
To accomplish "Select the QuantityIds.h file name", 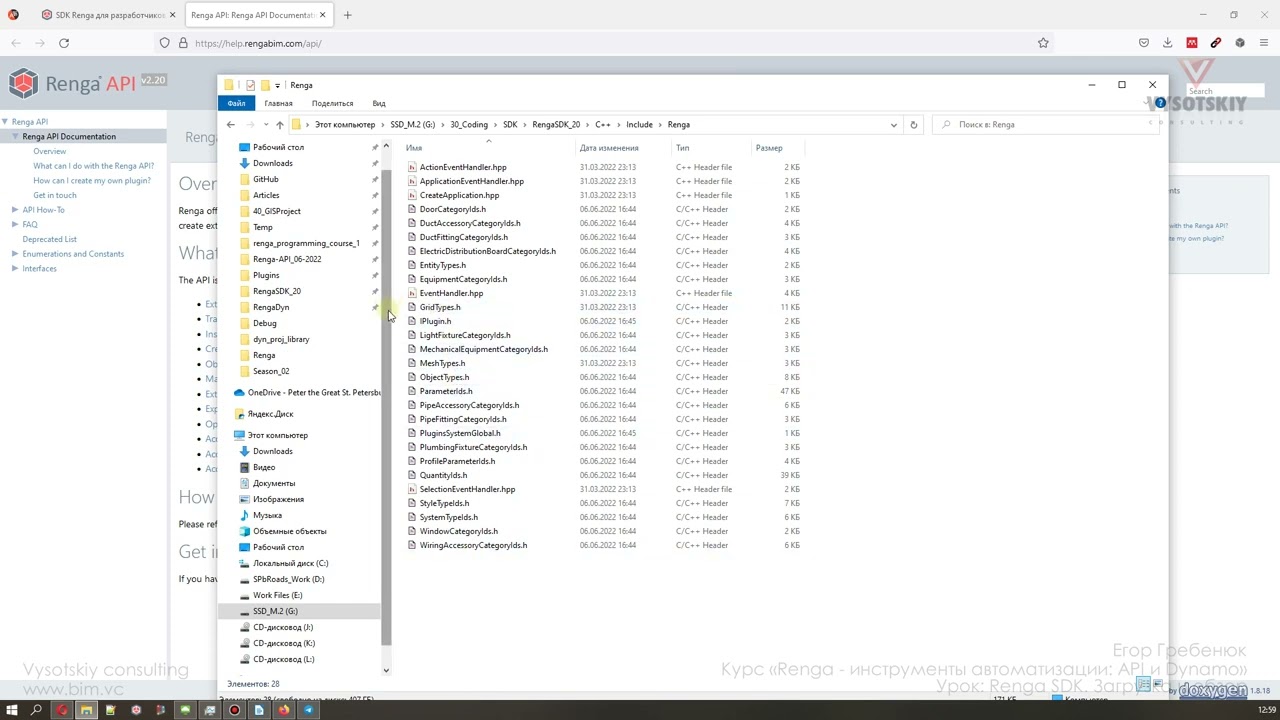I will click(x=443, y=475).
